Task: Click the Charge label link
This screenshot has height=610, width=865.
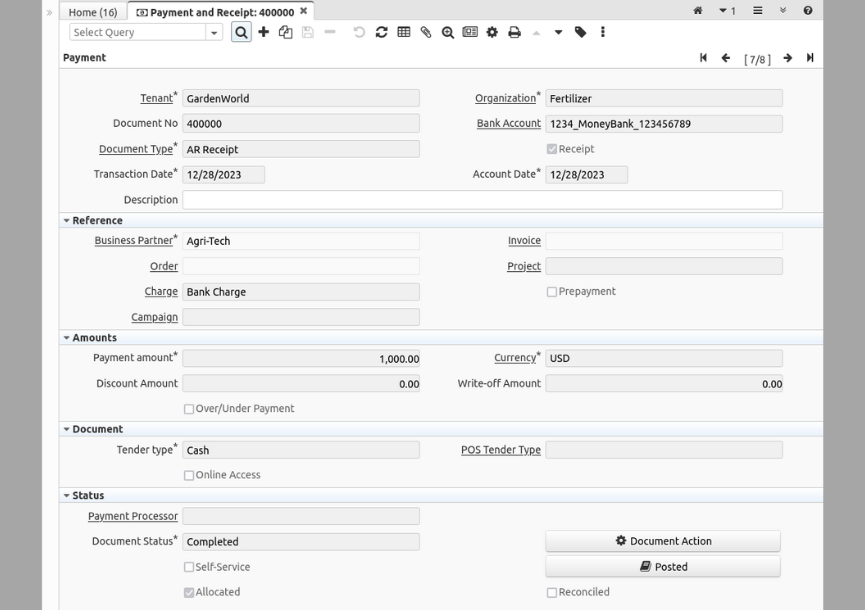Action: click(161, 291)
